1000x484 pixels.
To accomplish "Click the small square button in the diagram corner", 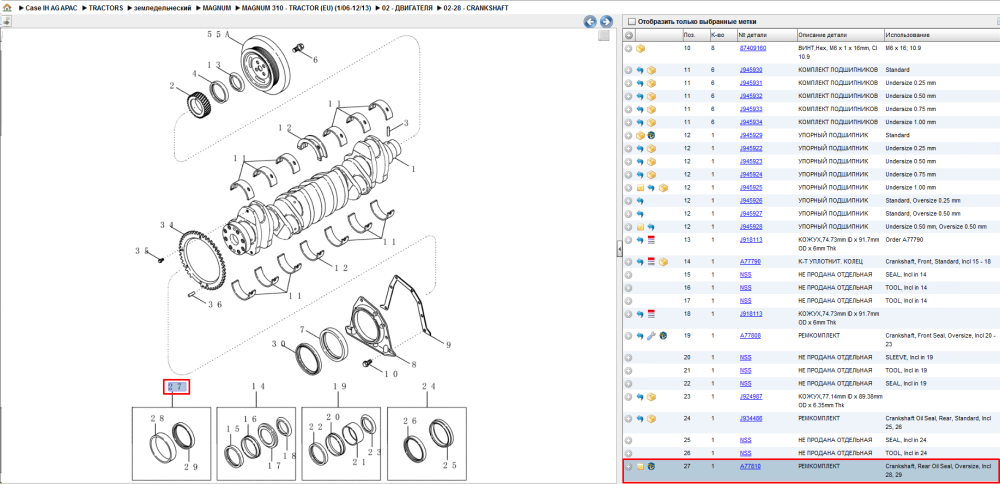I will pyautogui.click(x=603, y=36).
